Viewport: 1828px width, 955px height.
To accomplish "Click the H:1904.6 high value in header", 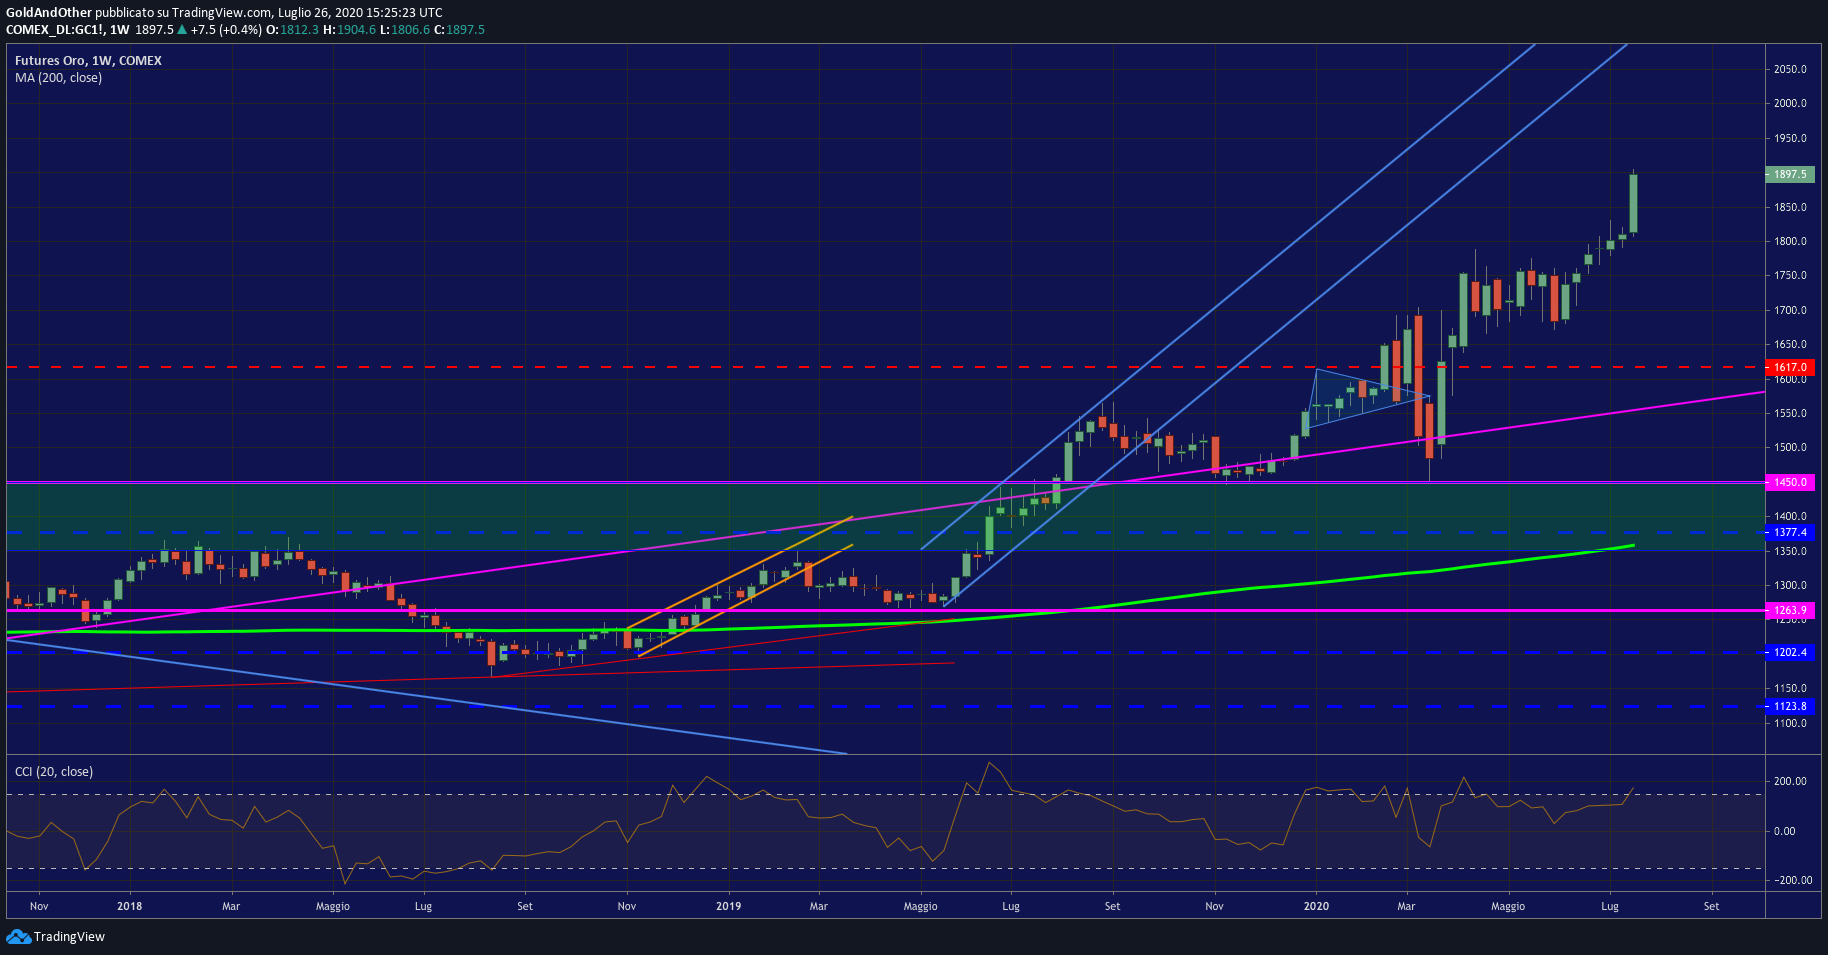I will [350, 30].
